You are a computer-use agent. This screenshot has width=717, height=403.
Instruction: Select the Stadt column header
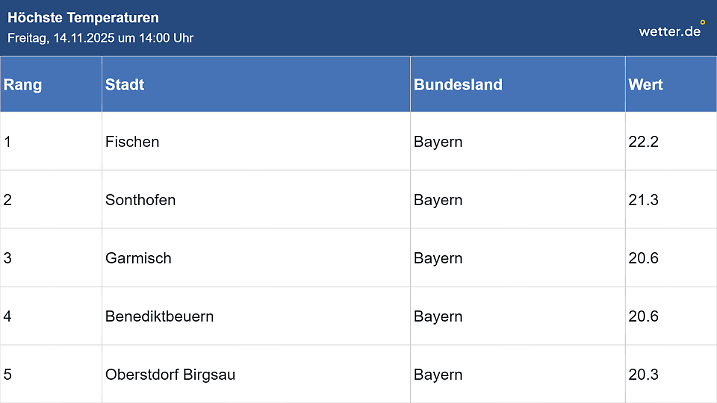point(125,85)
